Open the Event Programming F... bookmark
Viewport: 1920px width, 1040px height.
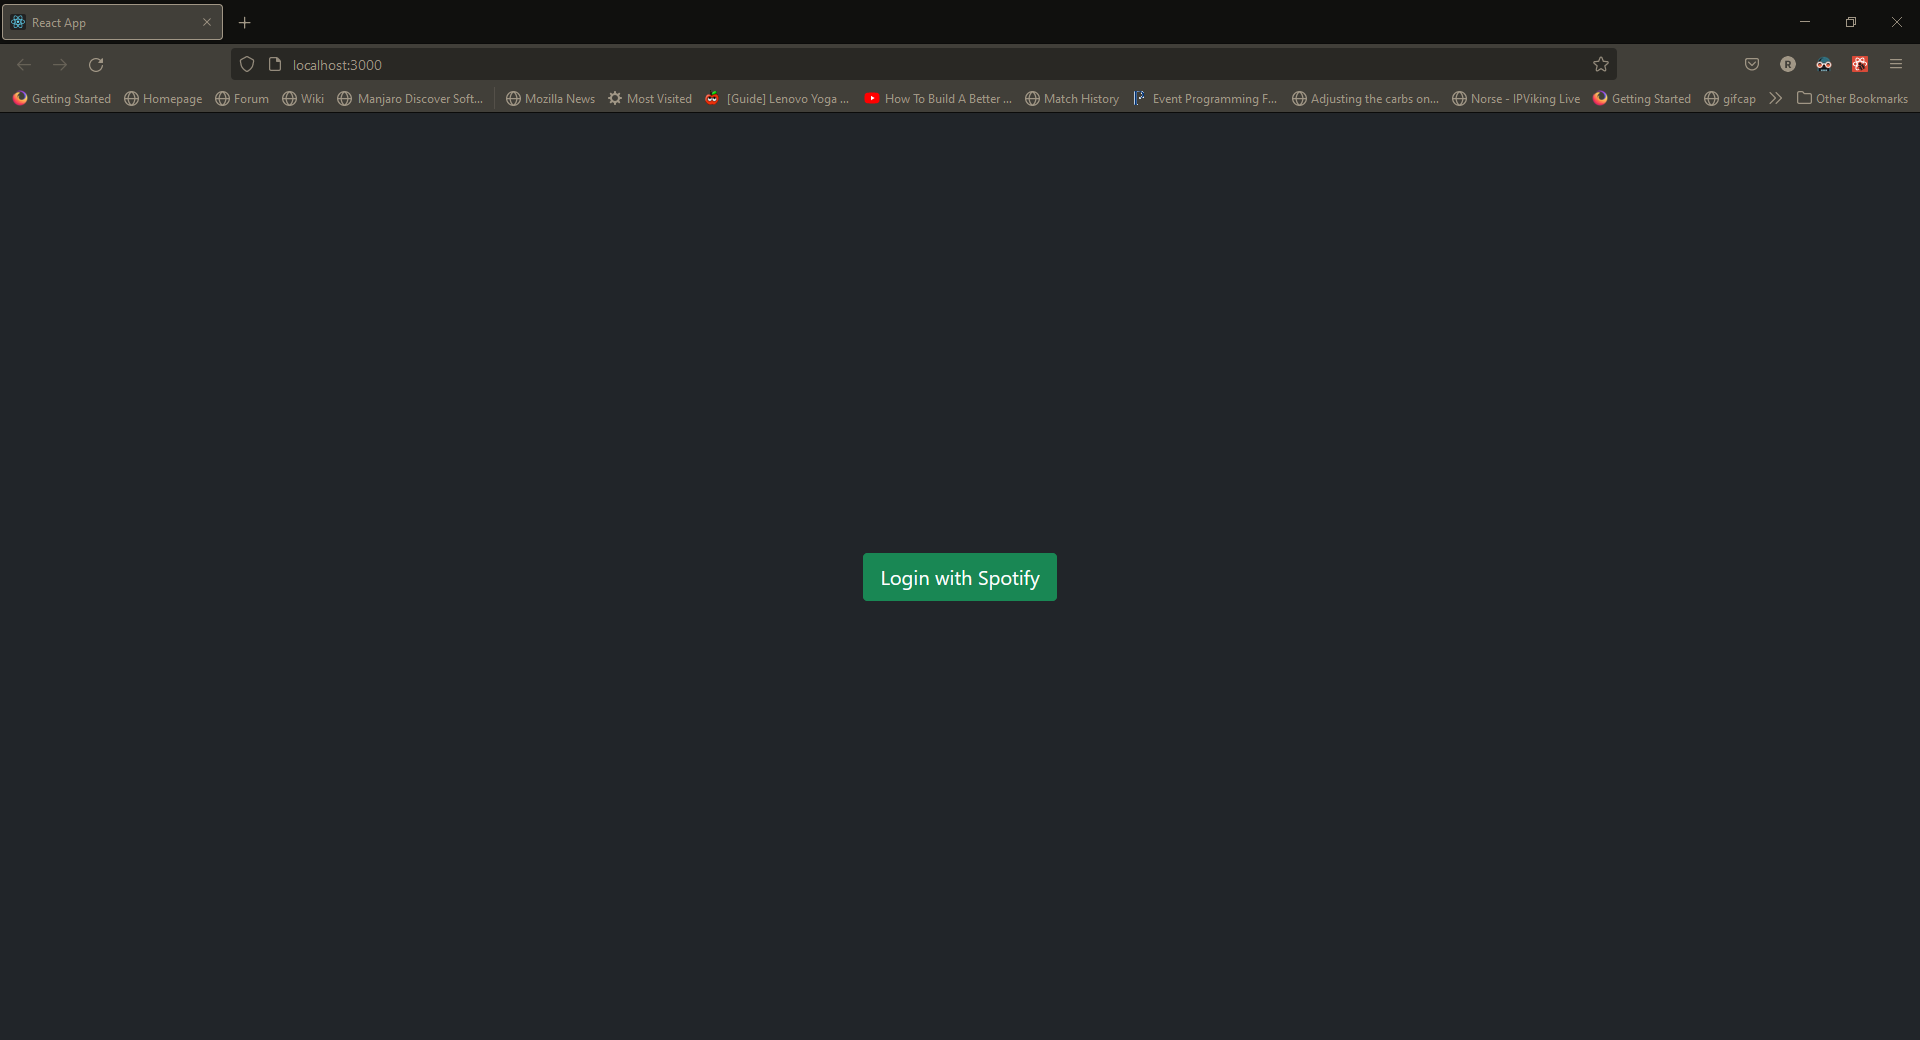(1206, 99)
